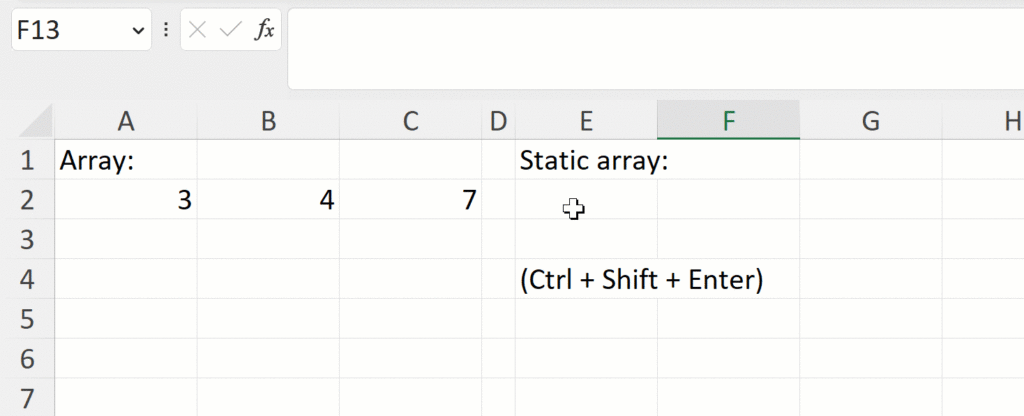Screen dimensions: 1024x416
Task: Click the Static array: label cell
Action: click(x=586, y=160)
